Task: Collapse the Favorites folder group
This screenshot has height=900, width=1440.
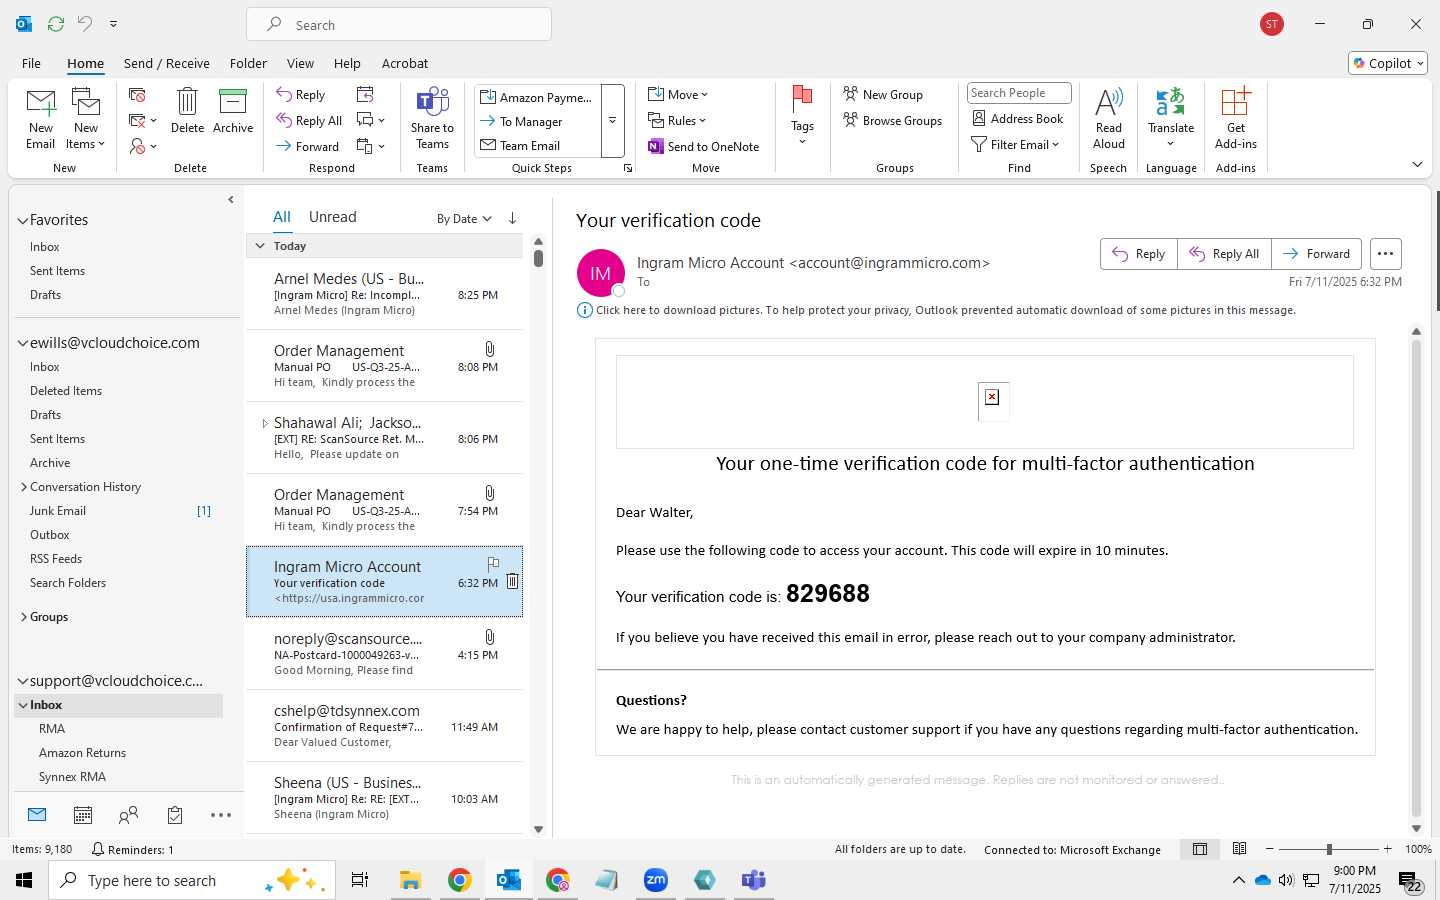Action: click(x=22, y=221)
